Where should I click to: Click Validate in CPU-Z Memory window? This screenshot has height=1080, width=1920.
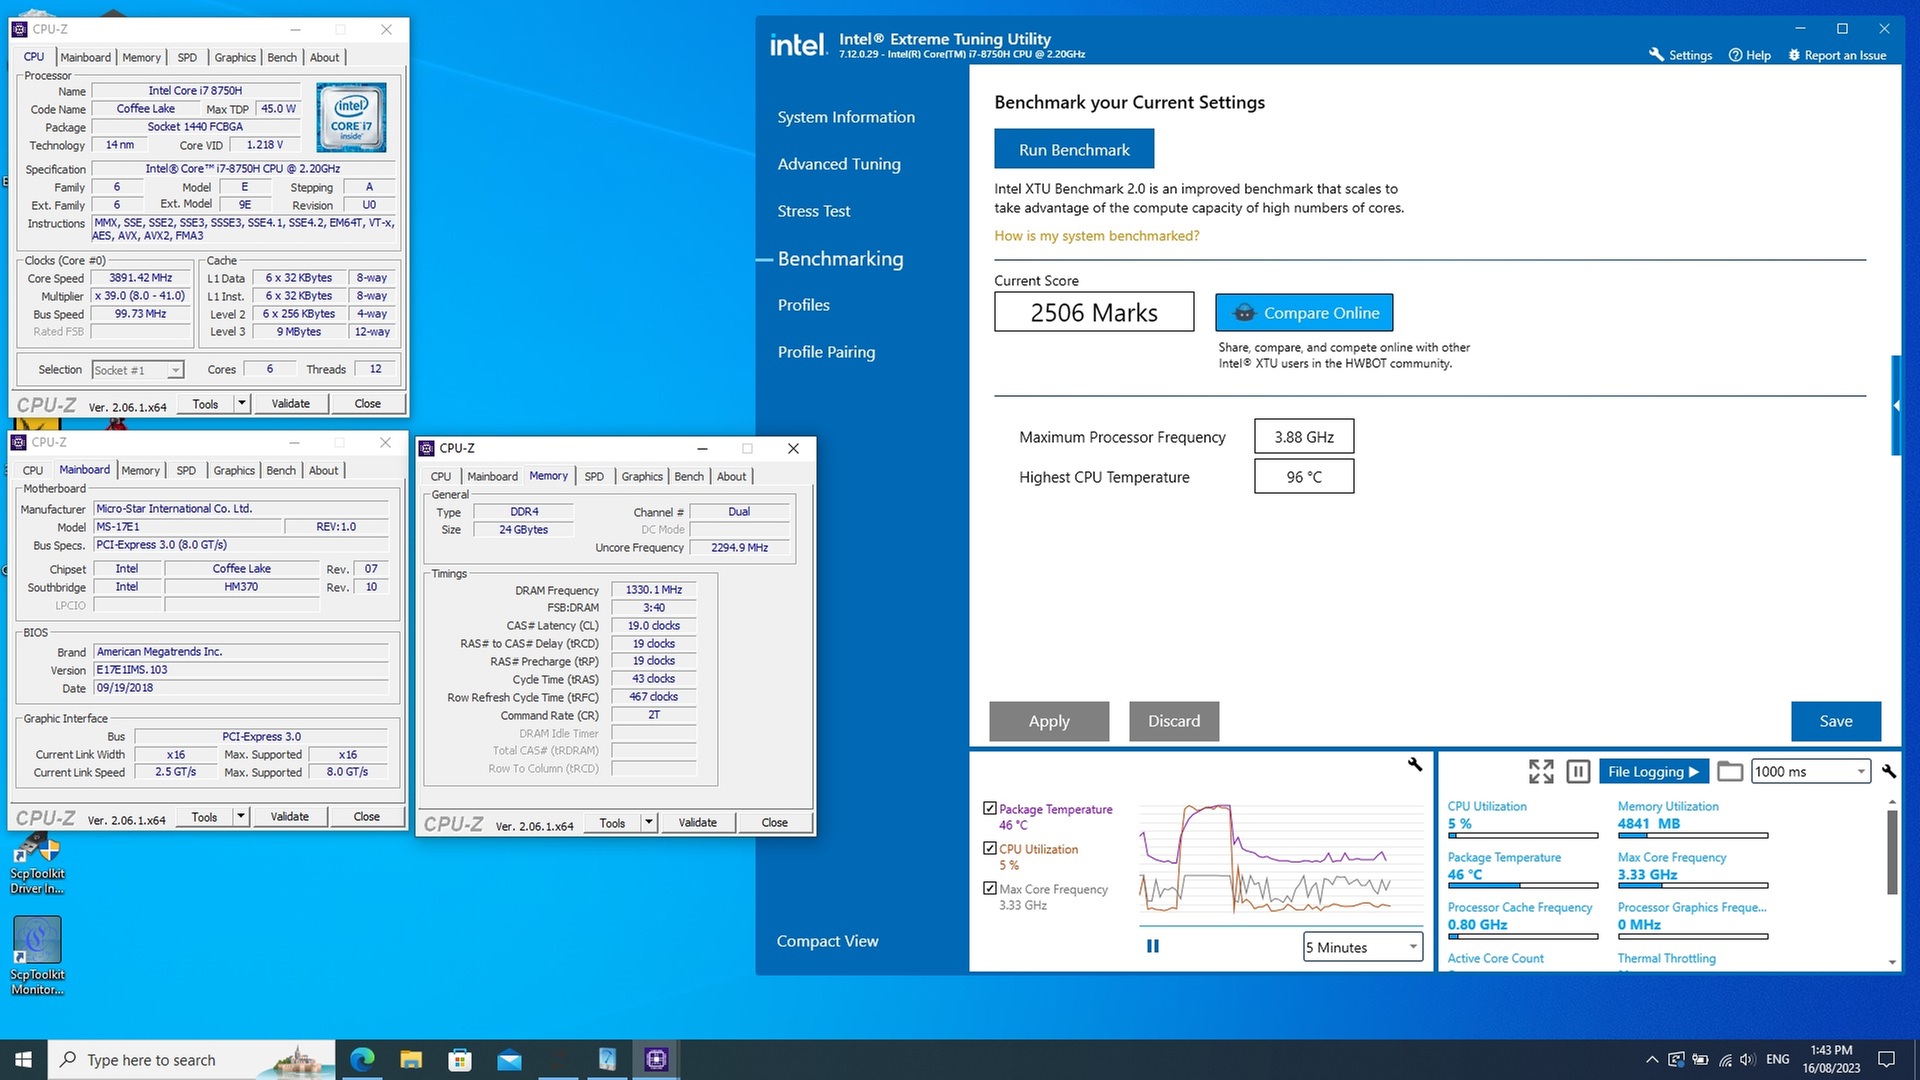[x=697, y=822]
